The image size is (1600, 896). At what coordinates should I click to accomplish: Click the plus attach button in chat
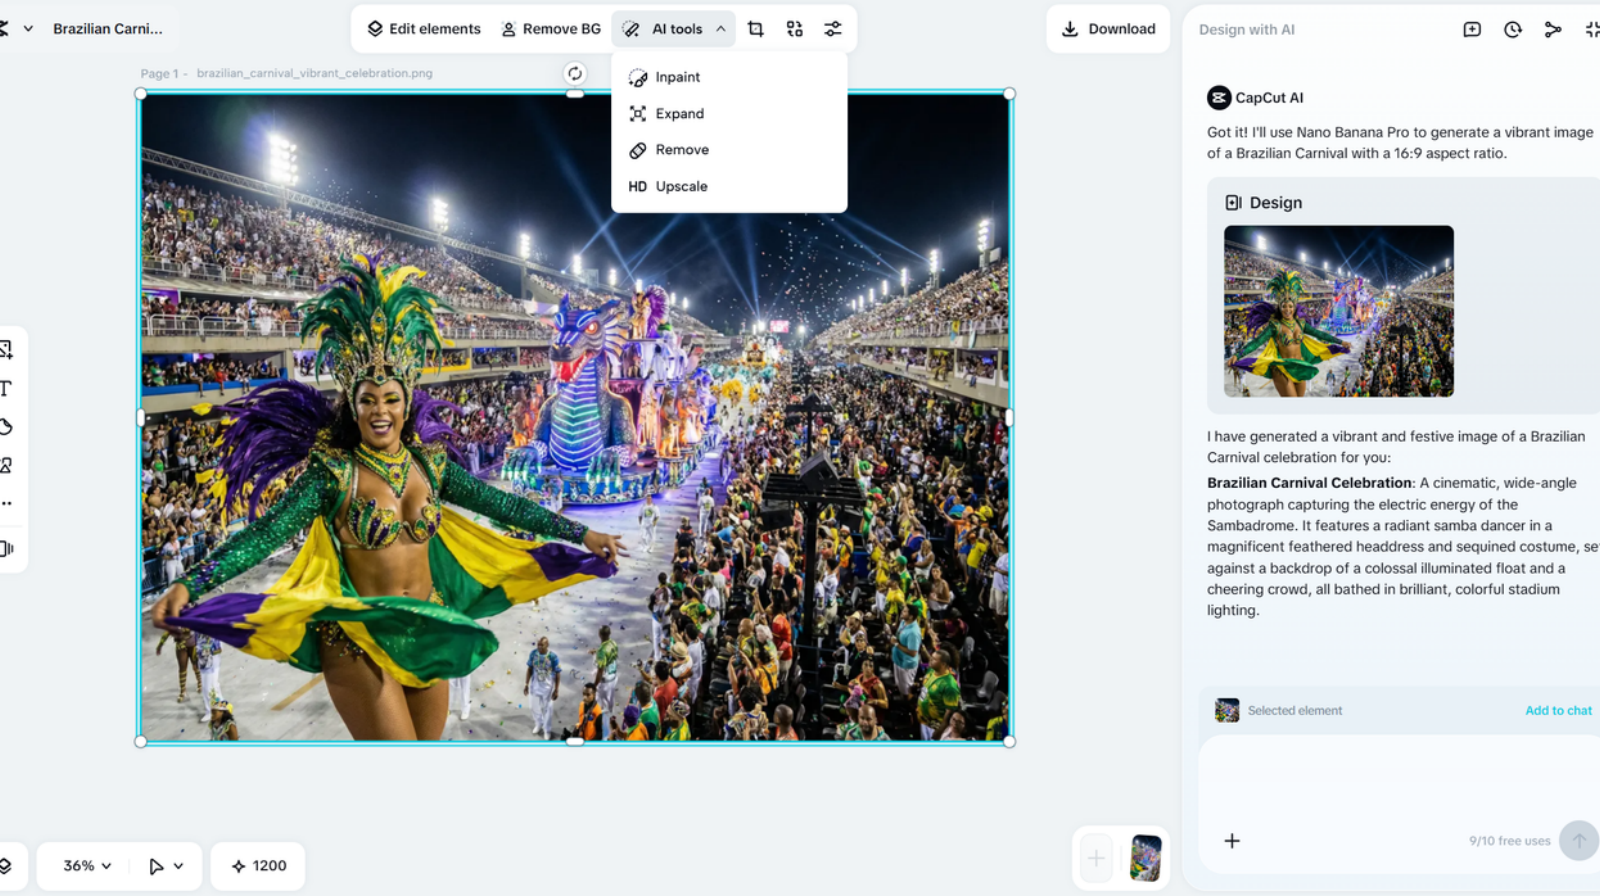pos(1232,841)
